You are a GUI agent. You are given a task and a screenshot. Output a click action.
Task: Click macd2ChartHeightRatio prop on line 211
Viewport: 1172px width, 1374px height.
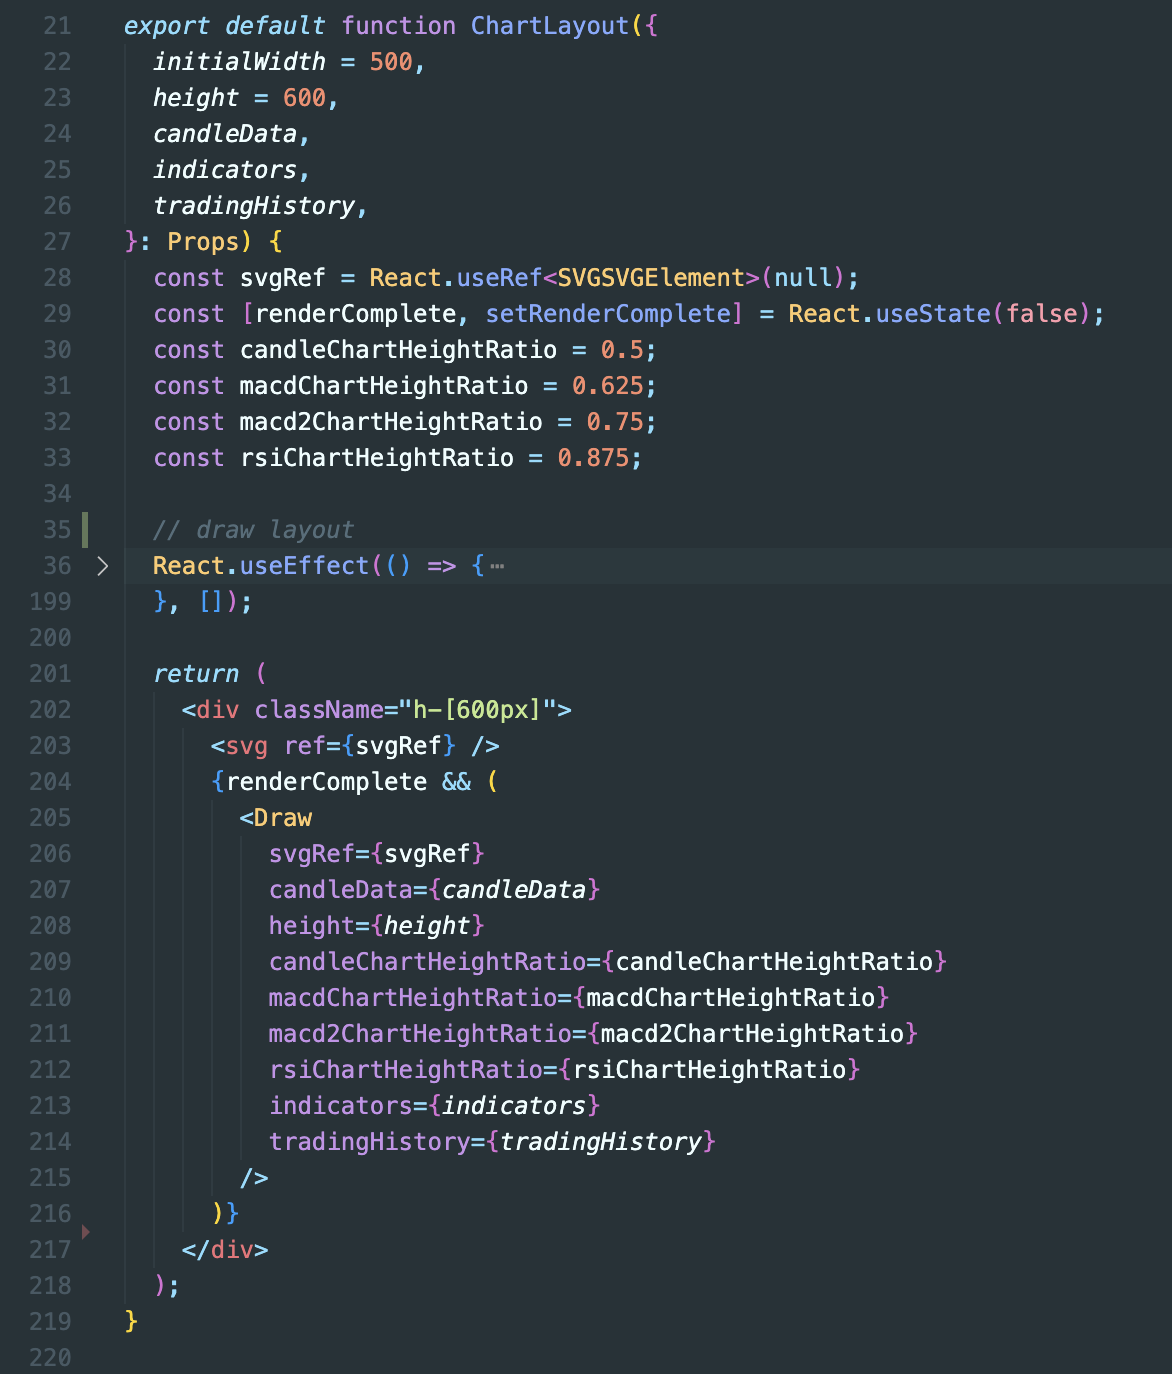pos(420,1034)
